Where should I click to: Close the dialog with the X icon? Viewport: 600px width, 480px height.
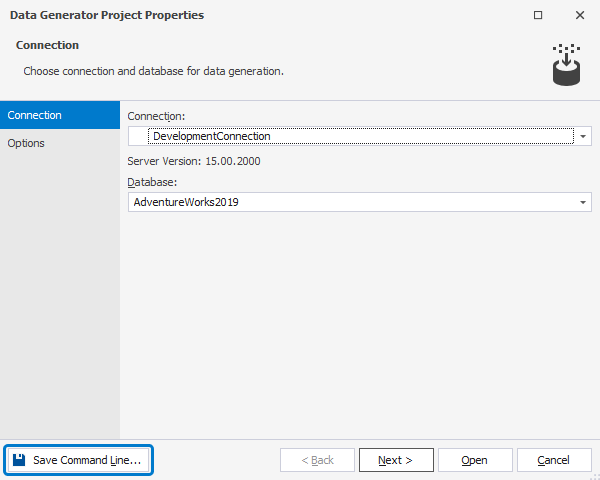click(579, 16)
